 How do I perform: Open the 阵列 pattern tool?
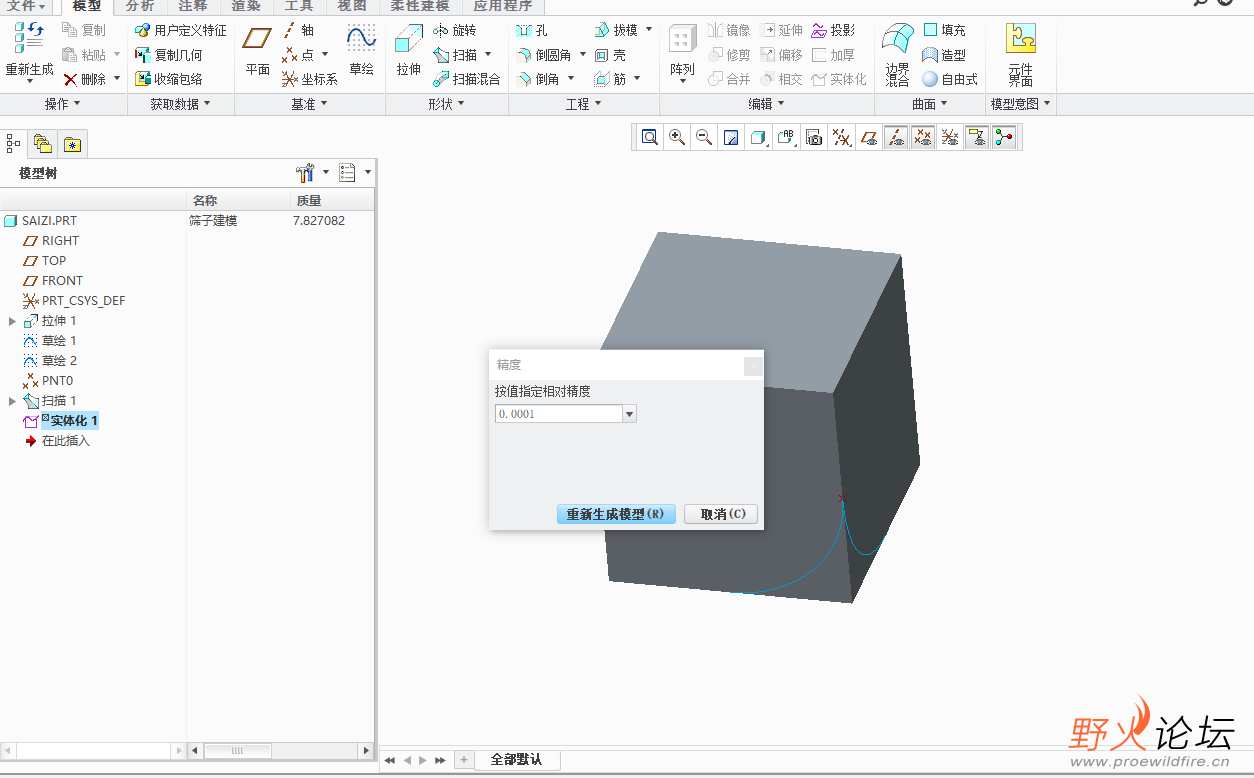tap(682, 52)
